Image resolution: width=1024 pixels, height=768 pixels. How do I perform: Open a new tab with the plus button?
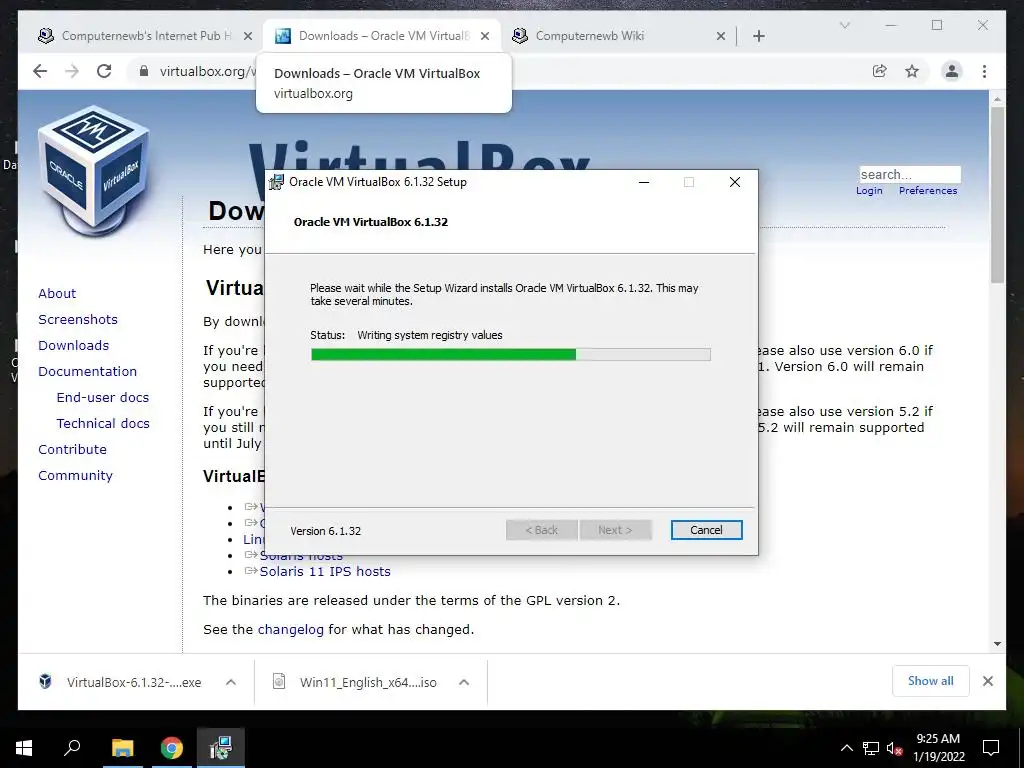pos(759,36)
